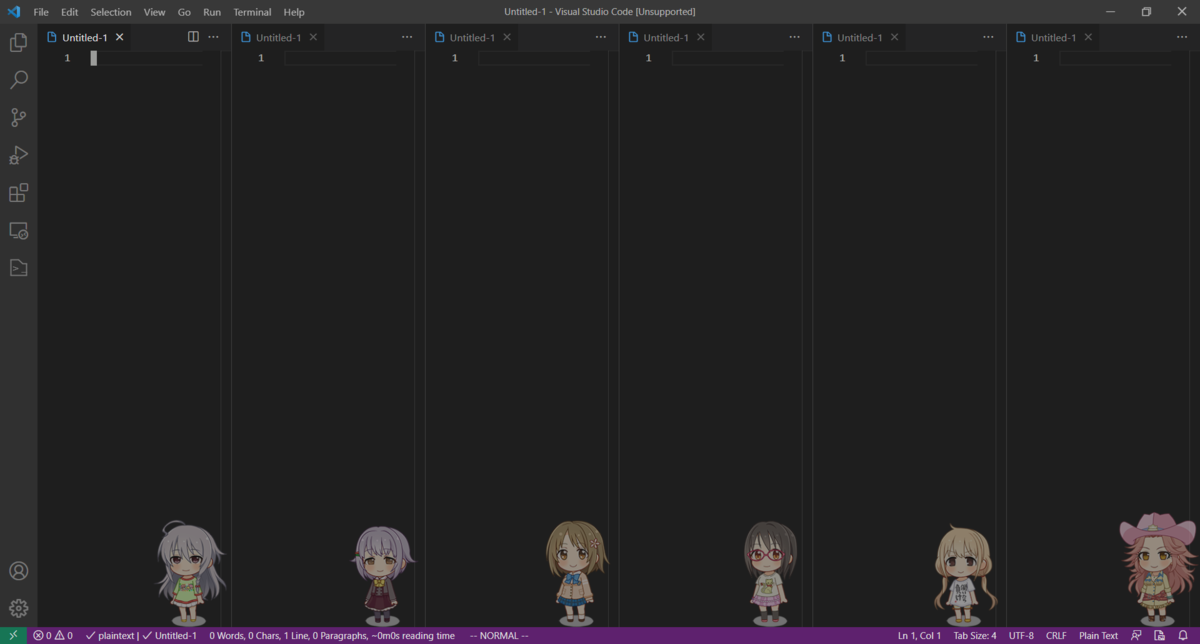Click status bar icon left of bell
This screenshot has height=644, width=1200.
pos(1160,635)
